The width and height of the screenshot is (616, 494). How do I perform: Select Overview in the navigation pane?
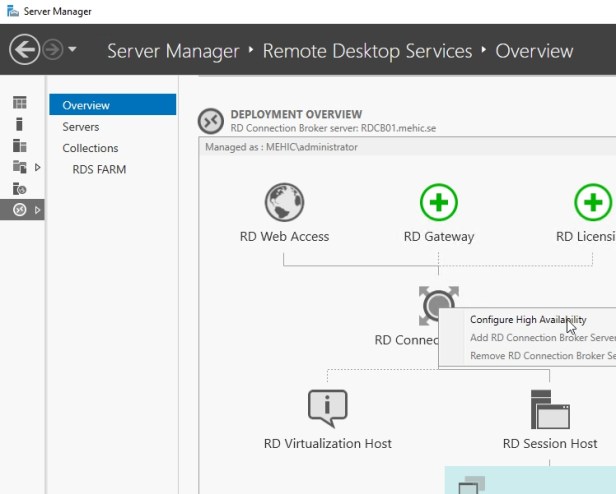[86, 105]
